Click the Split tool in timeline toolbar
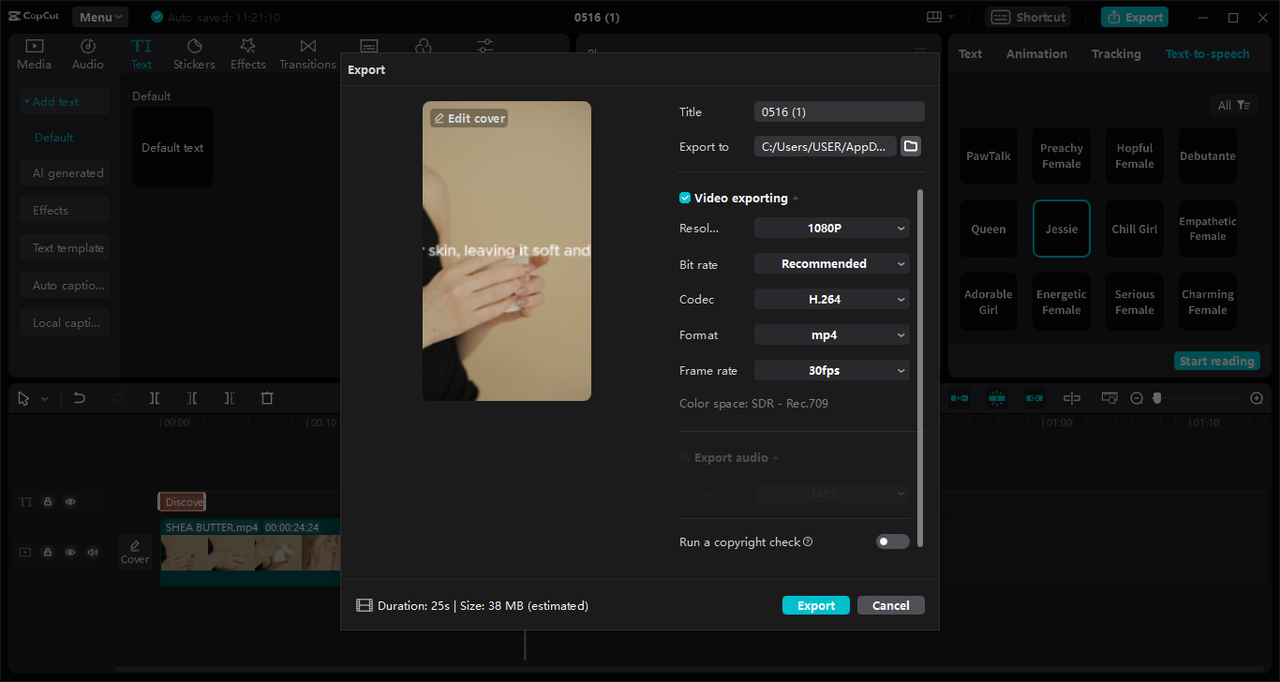Image resolution: width=1280 pixels, height=682 pixels. (x=154, y=398)
